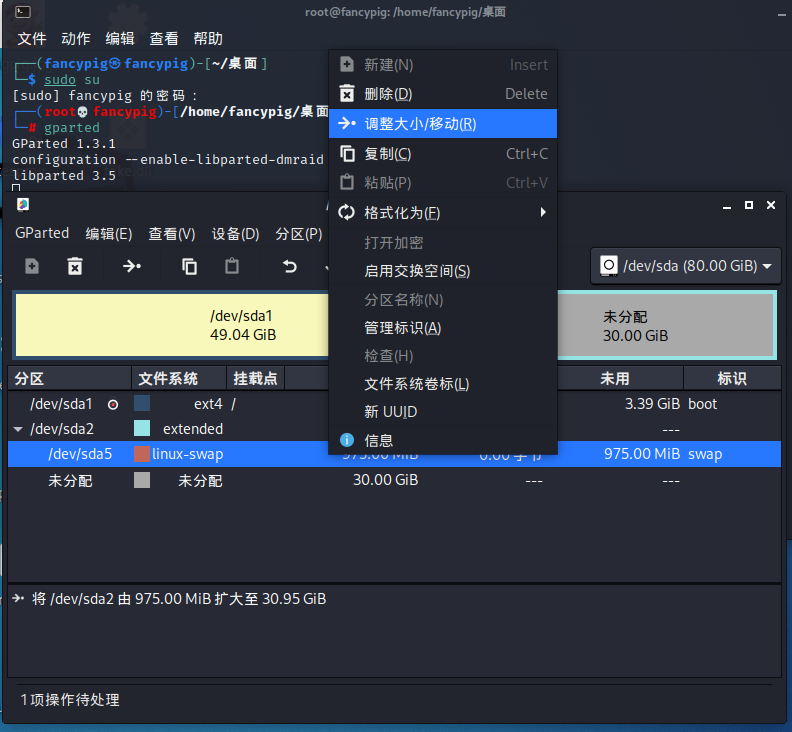Select 管理标识(A) in the context menu
Screen dimensions: 792x732
[442, 328]
